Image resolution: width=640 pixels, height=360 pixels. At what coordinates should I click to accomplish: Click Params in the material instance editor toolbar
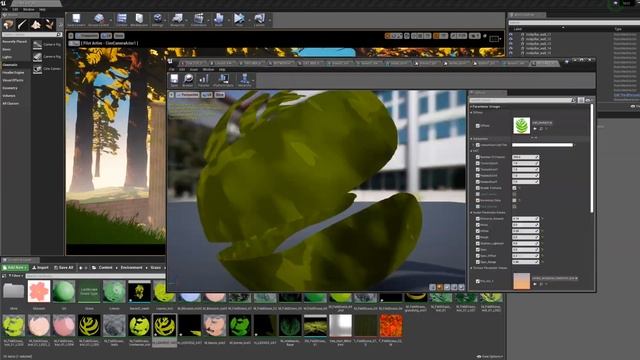(x=203, y=80)
